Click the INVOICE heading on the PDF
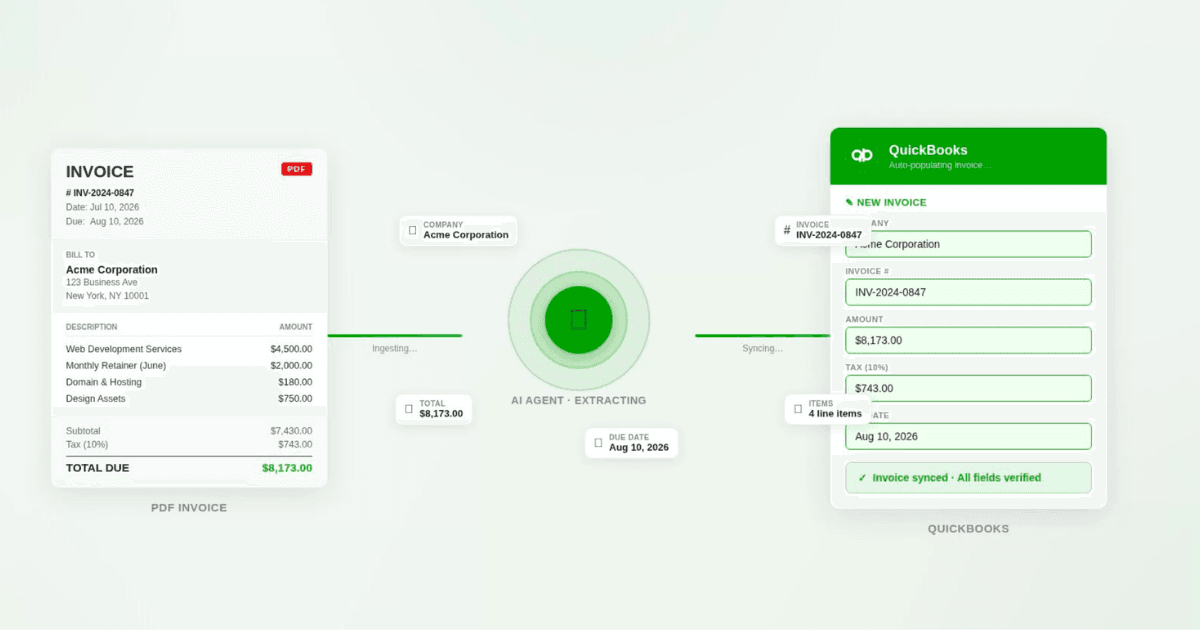1200x630 pixels. pos(100,172)
